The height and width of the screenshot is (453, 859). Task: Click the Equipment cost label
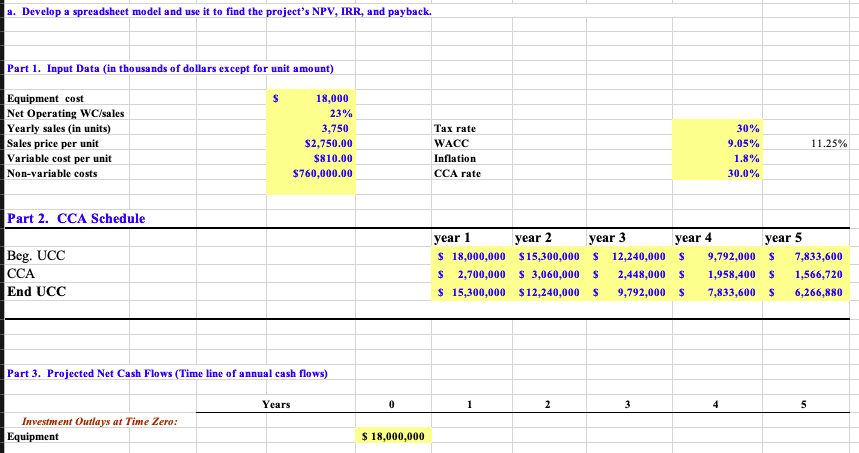[x=45, y=99]
